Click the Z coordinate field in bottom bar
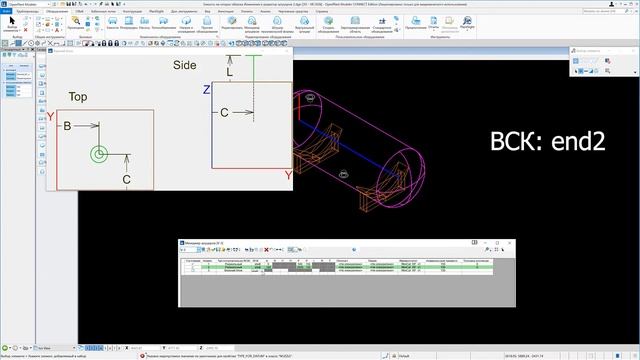 [x=219, y=348]
